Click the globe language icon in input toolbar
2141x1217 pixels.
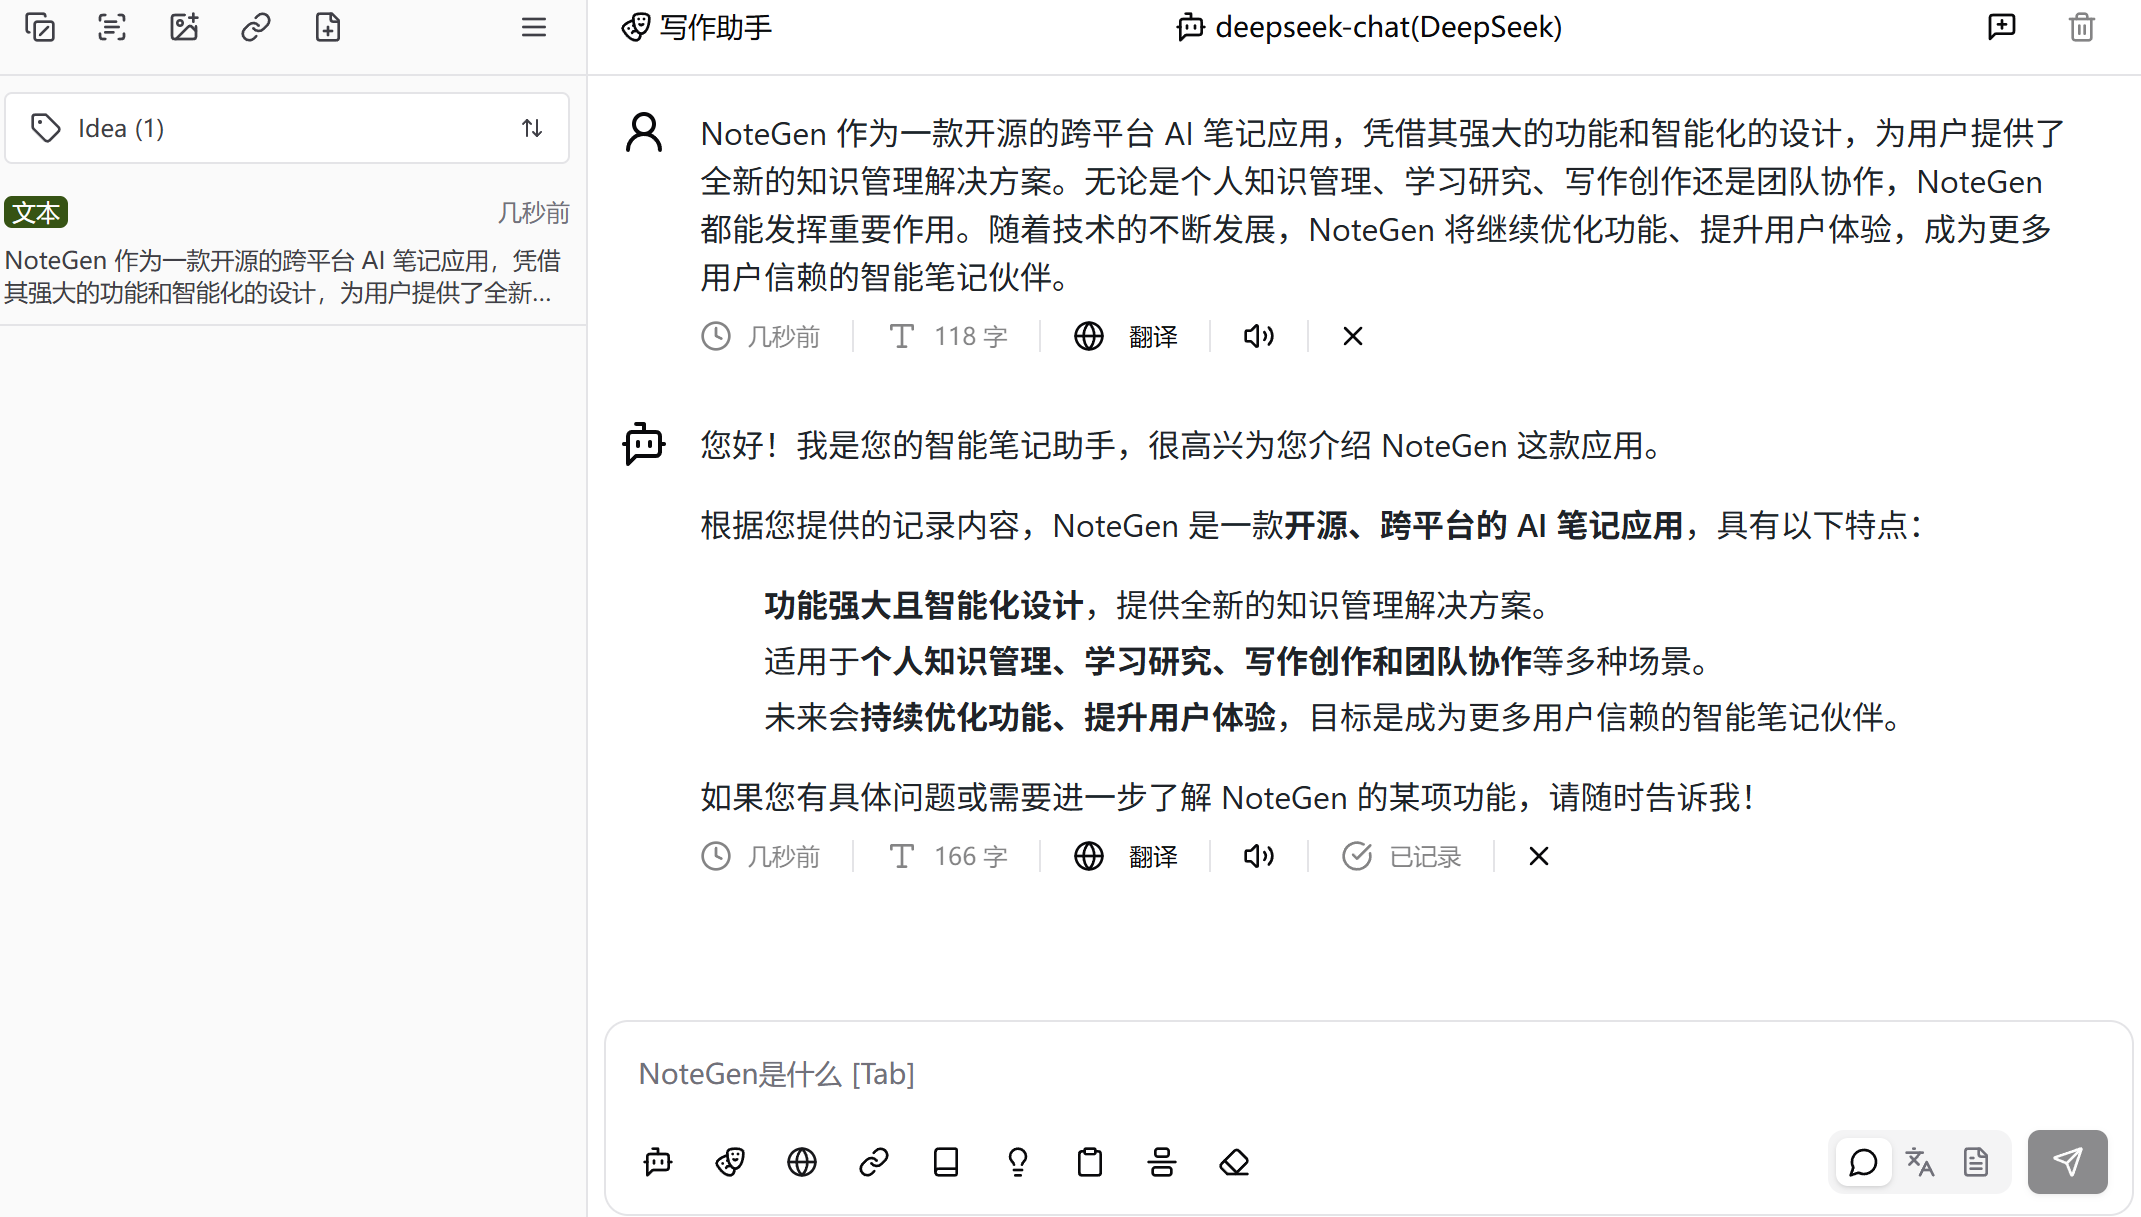coord(802,1162)
